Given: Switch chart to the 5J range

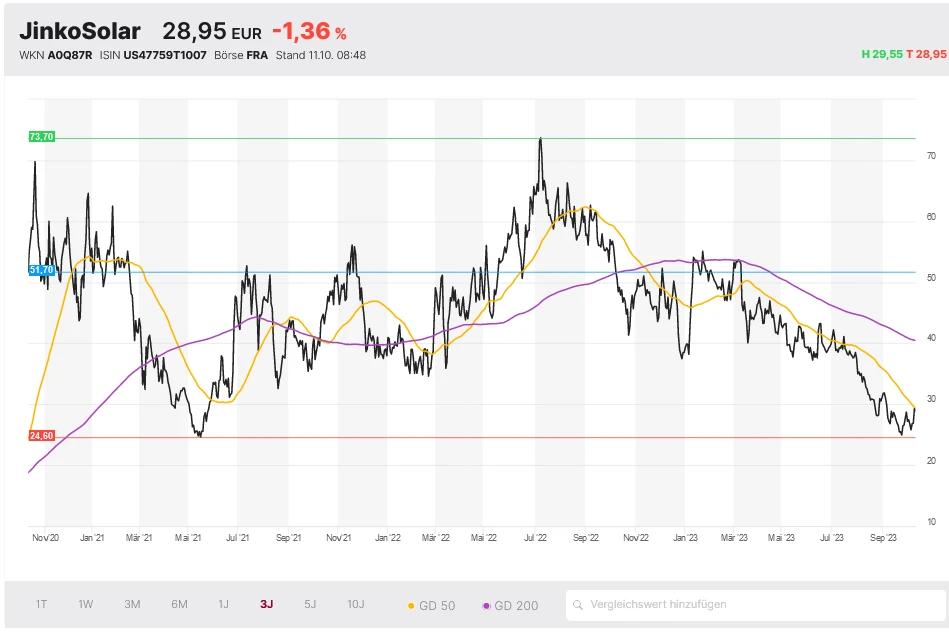Looking at the screenshot, I should click(x=310, y=604).
